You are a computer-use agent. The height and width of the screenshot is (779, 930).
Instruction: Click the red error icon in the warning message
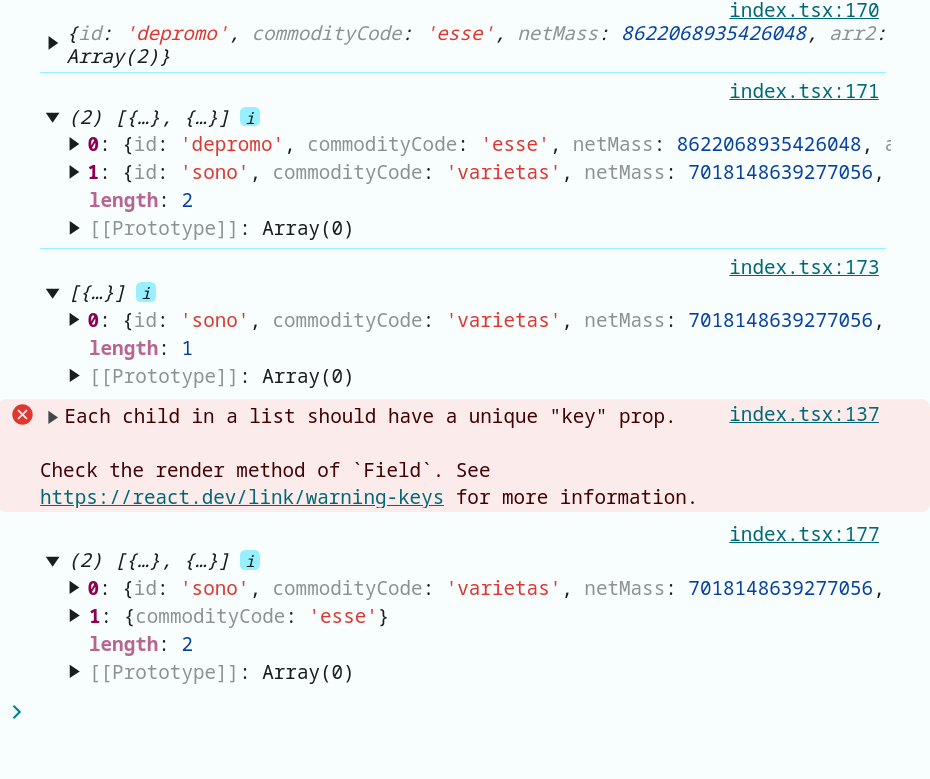click(x=23, y=415)
